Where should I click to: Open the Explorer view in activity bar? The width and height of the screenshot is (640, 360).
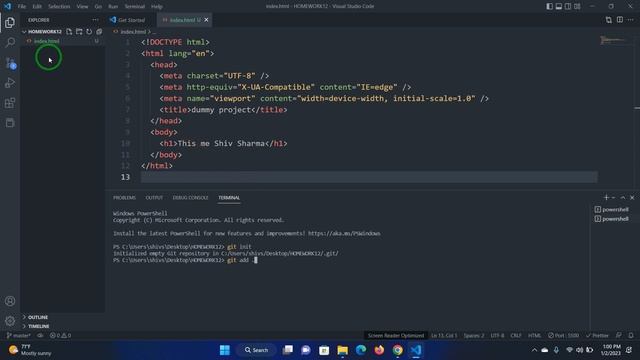tap(10, 22)
